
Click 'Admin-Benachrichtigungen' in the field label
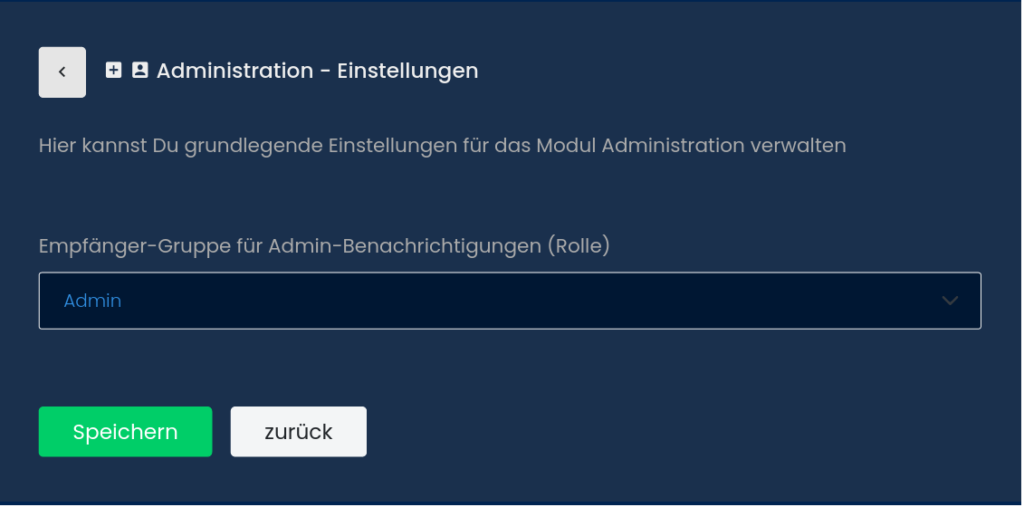(x=405, y=246)
